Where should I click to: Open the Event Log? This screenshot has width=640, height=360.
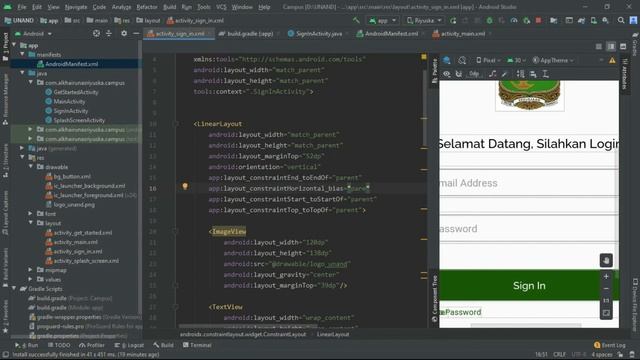click(610, 345)
